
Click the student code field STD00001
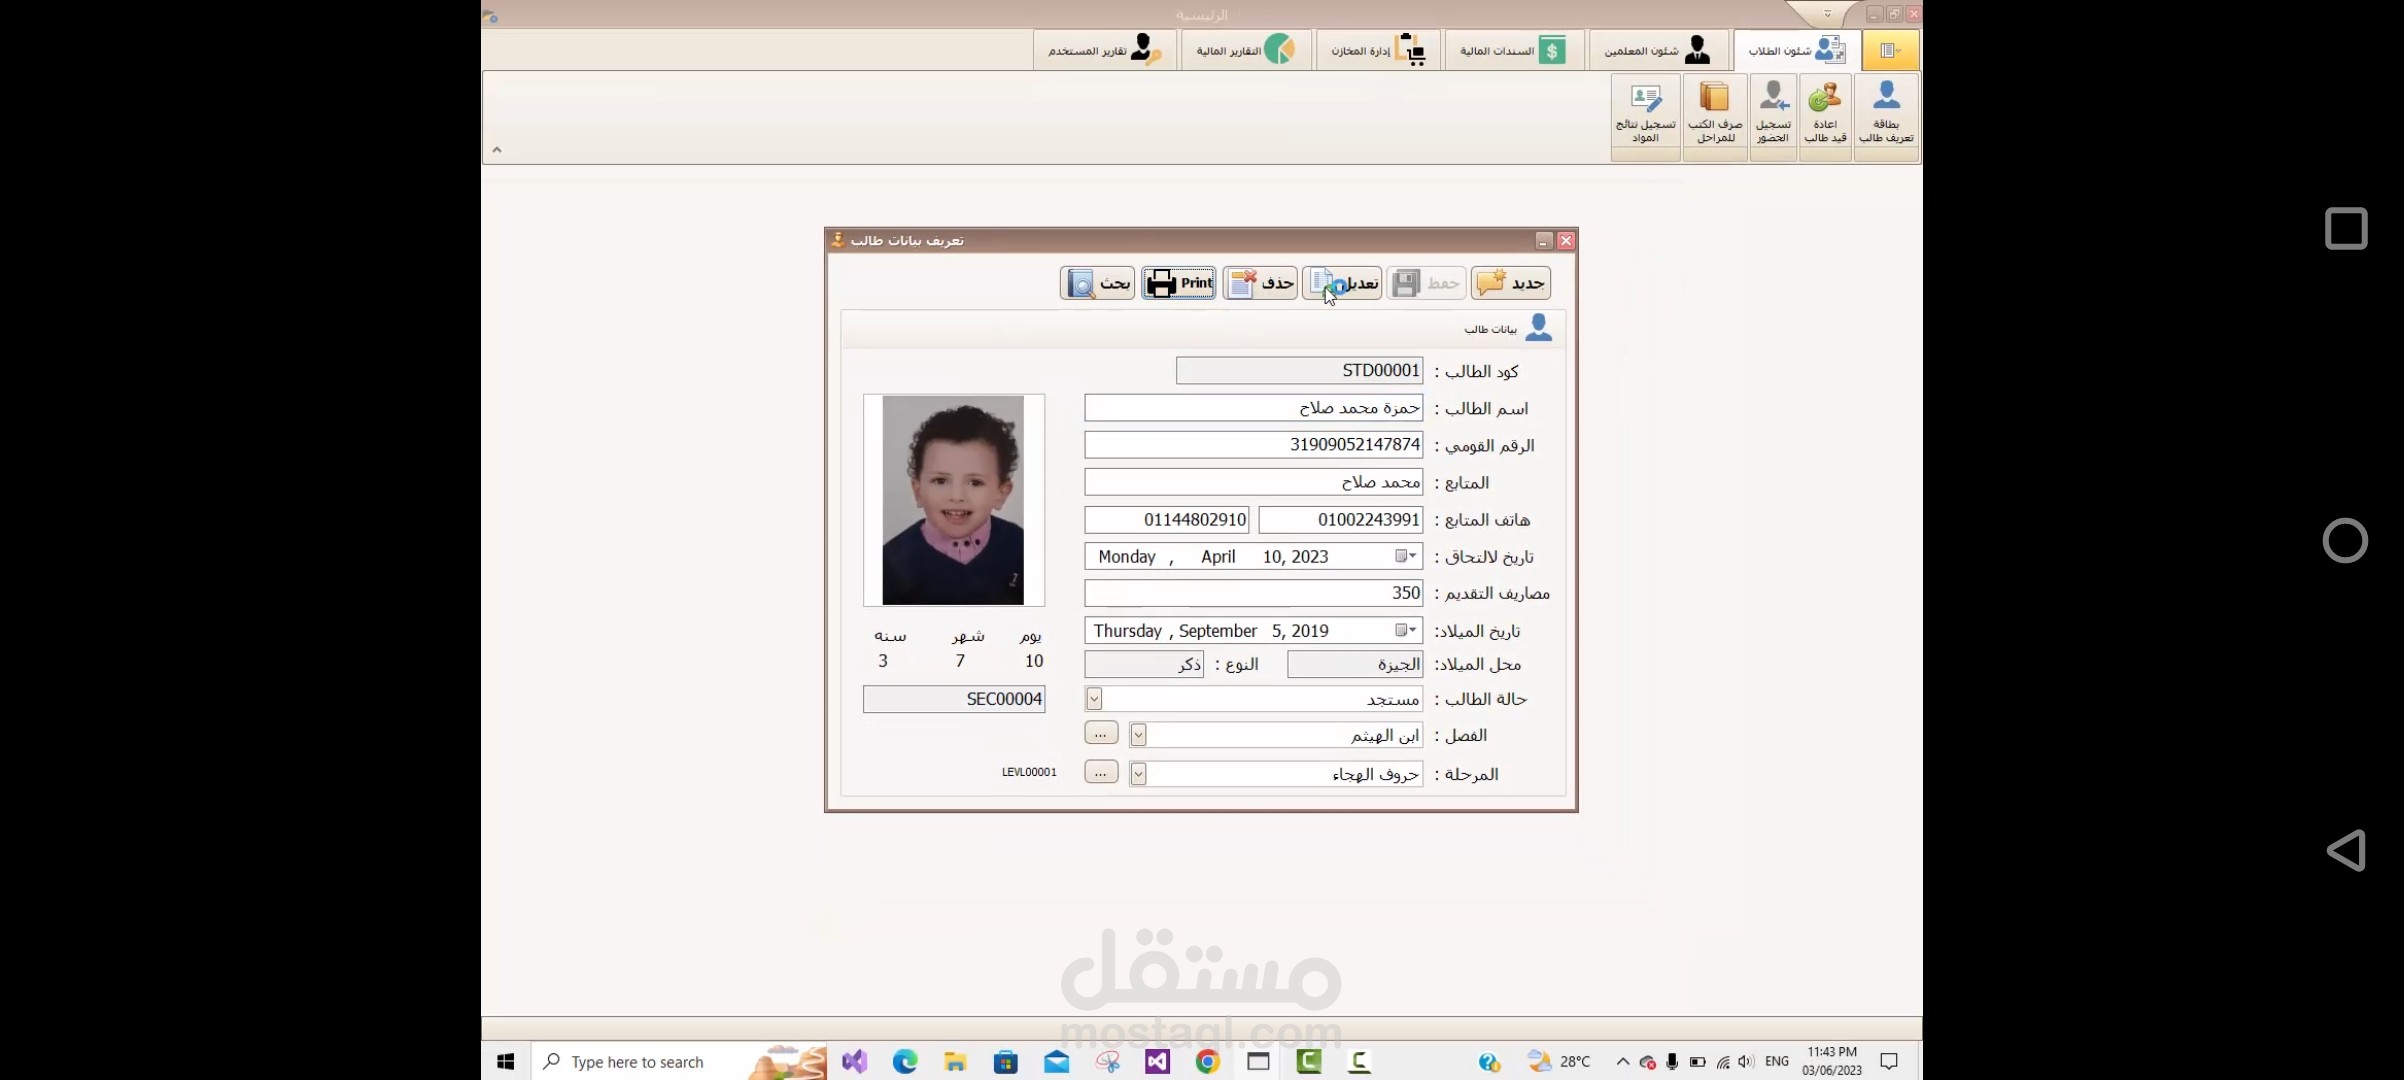pos(1299,371)
